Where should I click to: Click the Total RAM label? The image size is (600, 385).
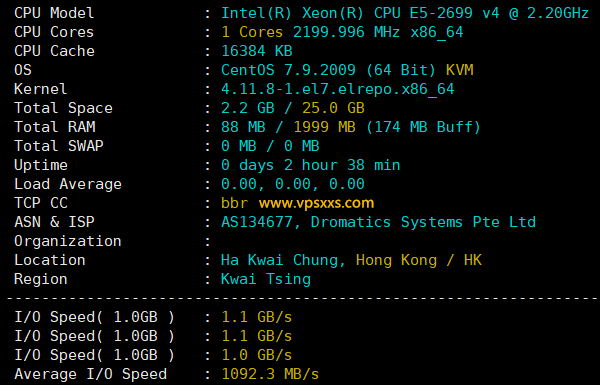coord(54,127)
